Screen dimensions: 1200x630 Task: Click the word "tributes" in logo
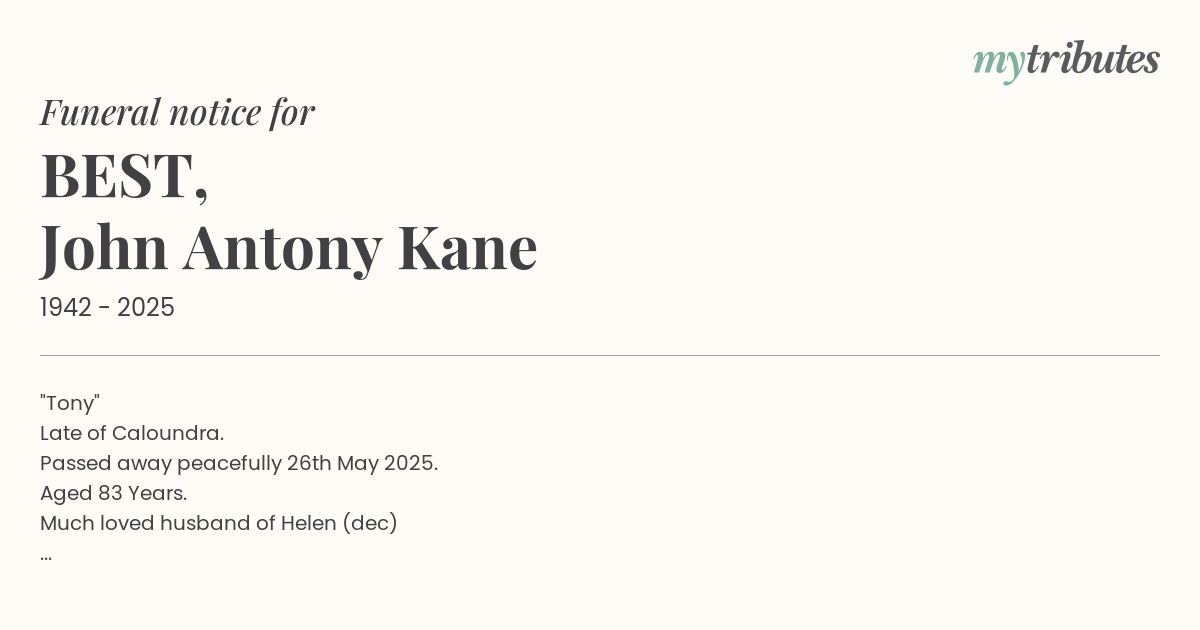coord(1093,59)
